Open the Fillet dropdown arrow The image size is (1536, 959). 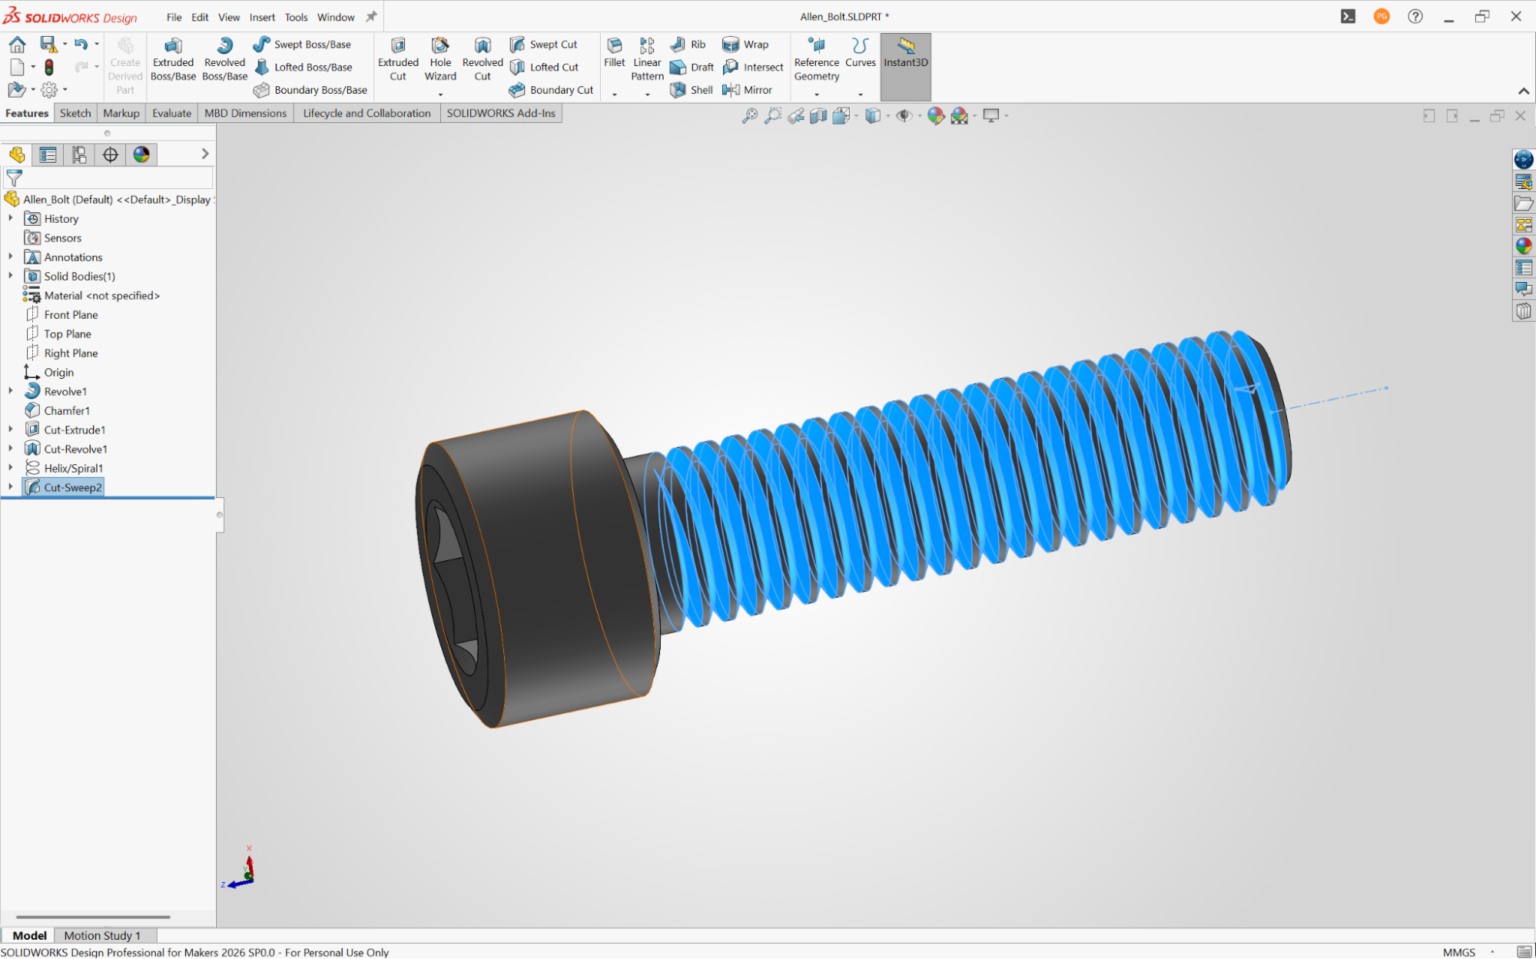point(614,95)
